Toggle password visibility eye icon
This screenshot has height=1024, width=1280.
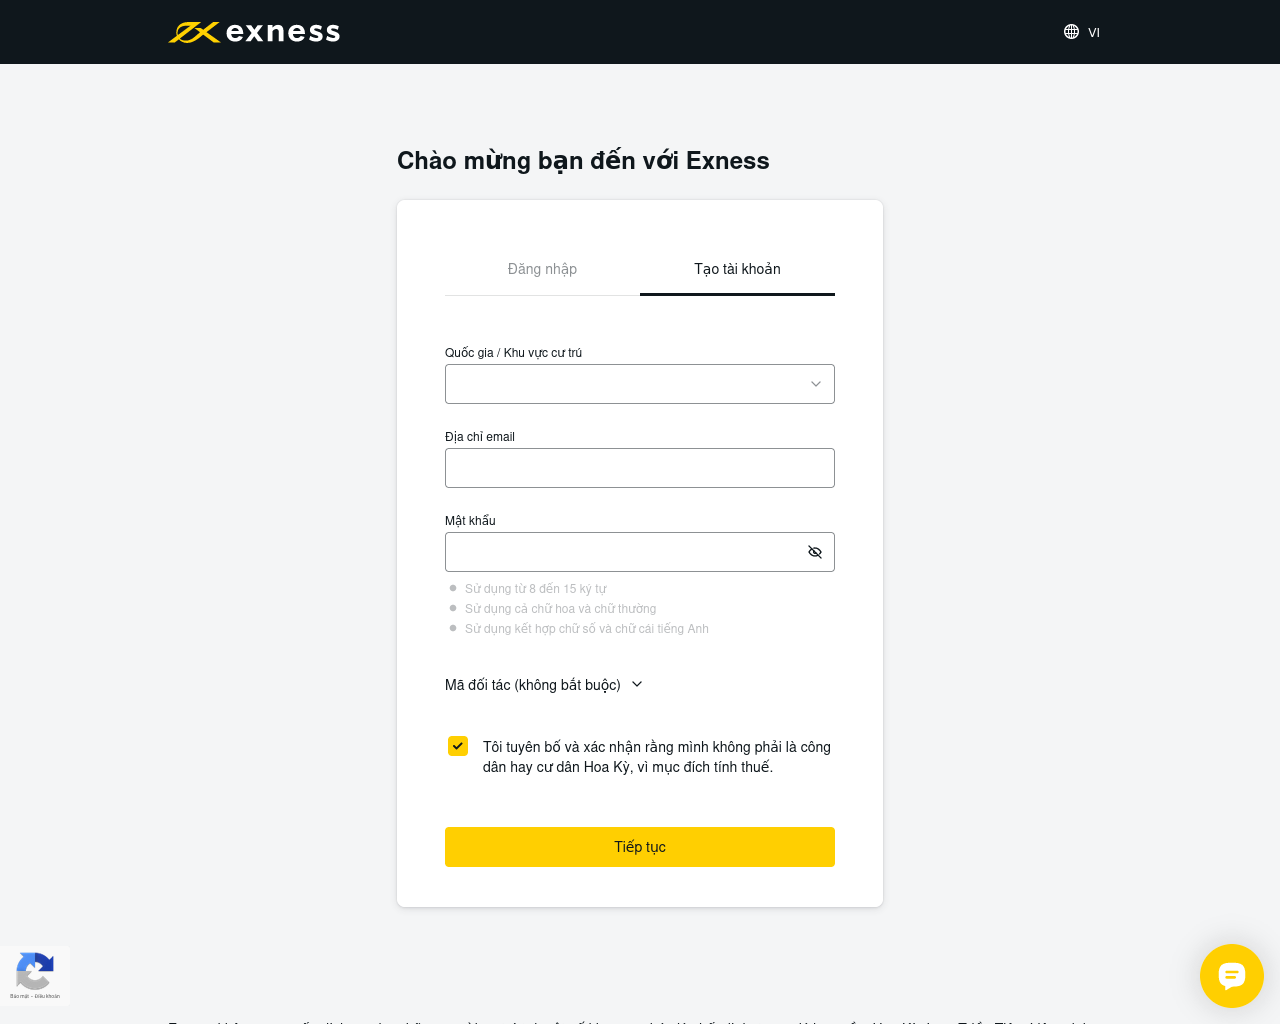point(815,552)
